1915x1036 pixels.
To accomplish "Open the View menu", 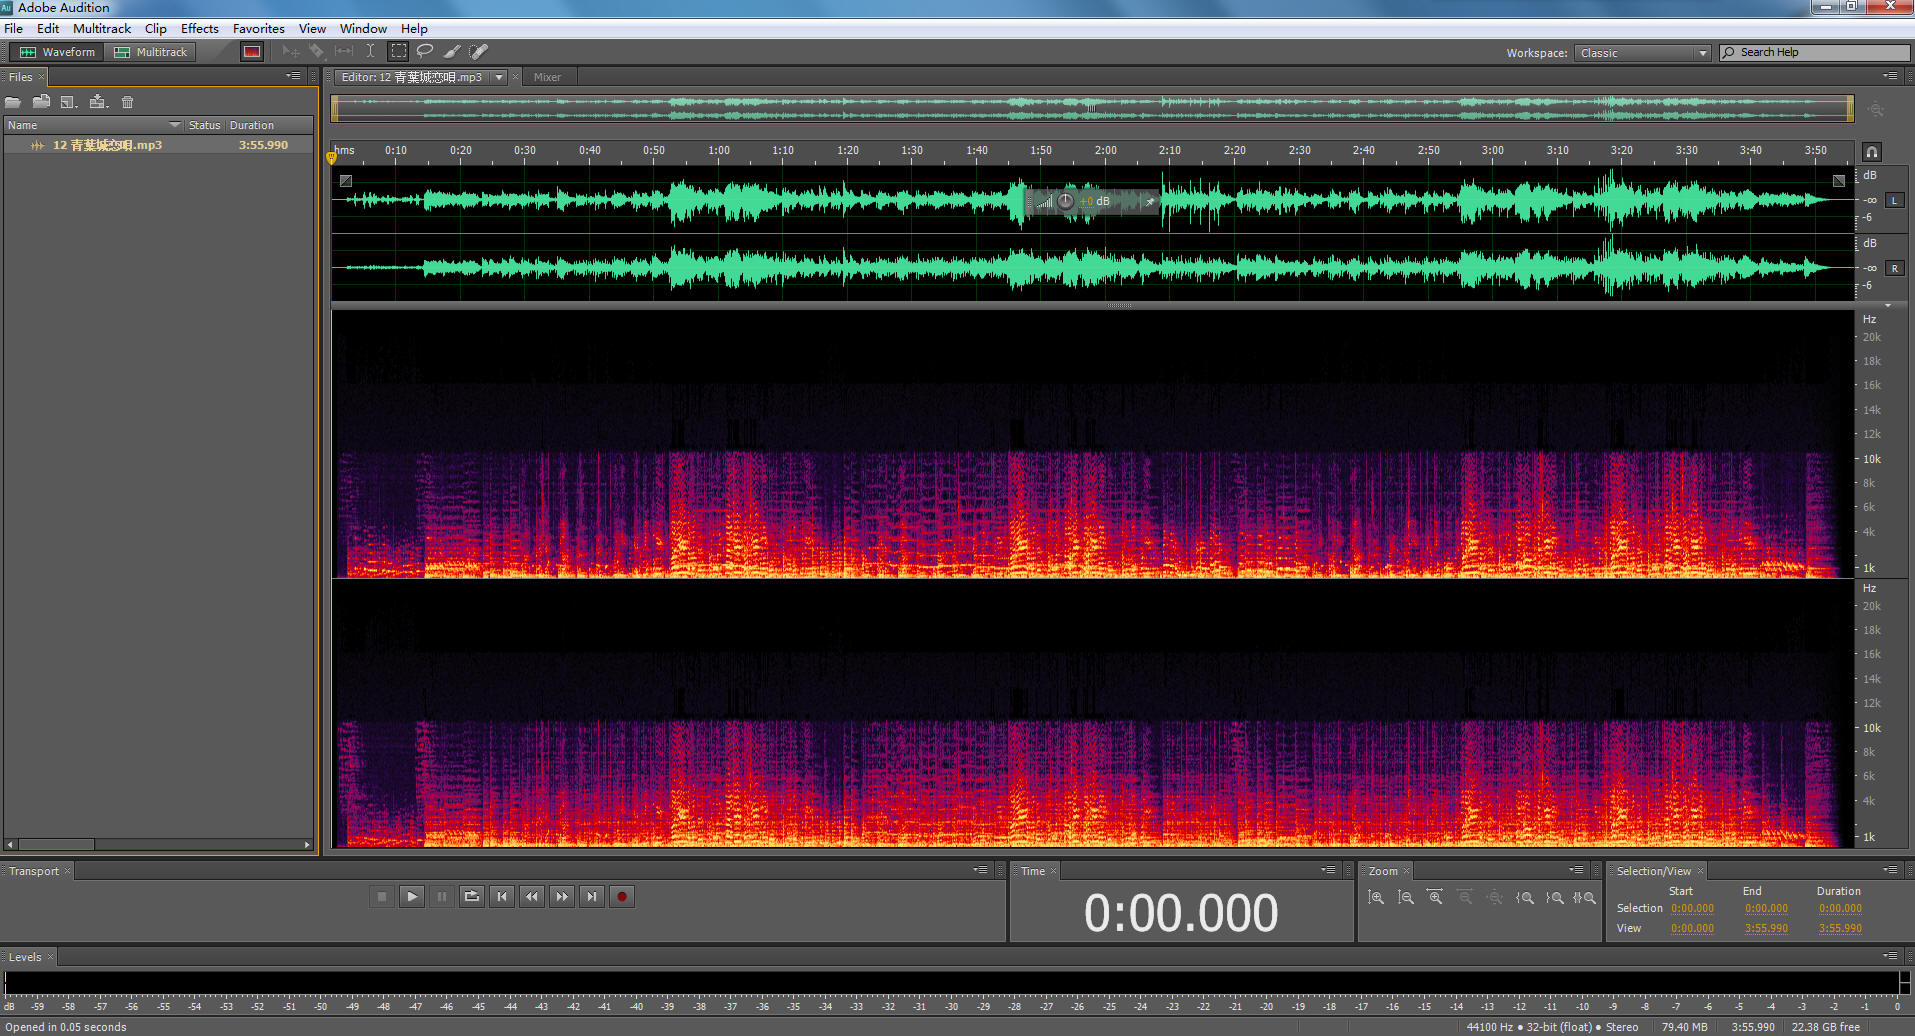I will tap(312, 28).
